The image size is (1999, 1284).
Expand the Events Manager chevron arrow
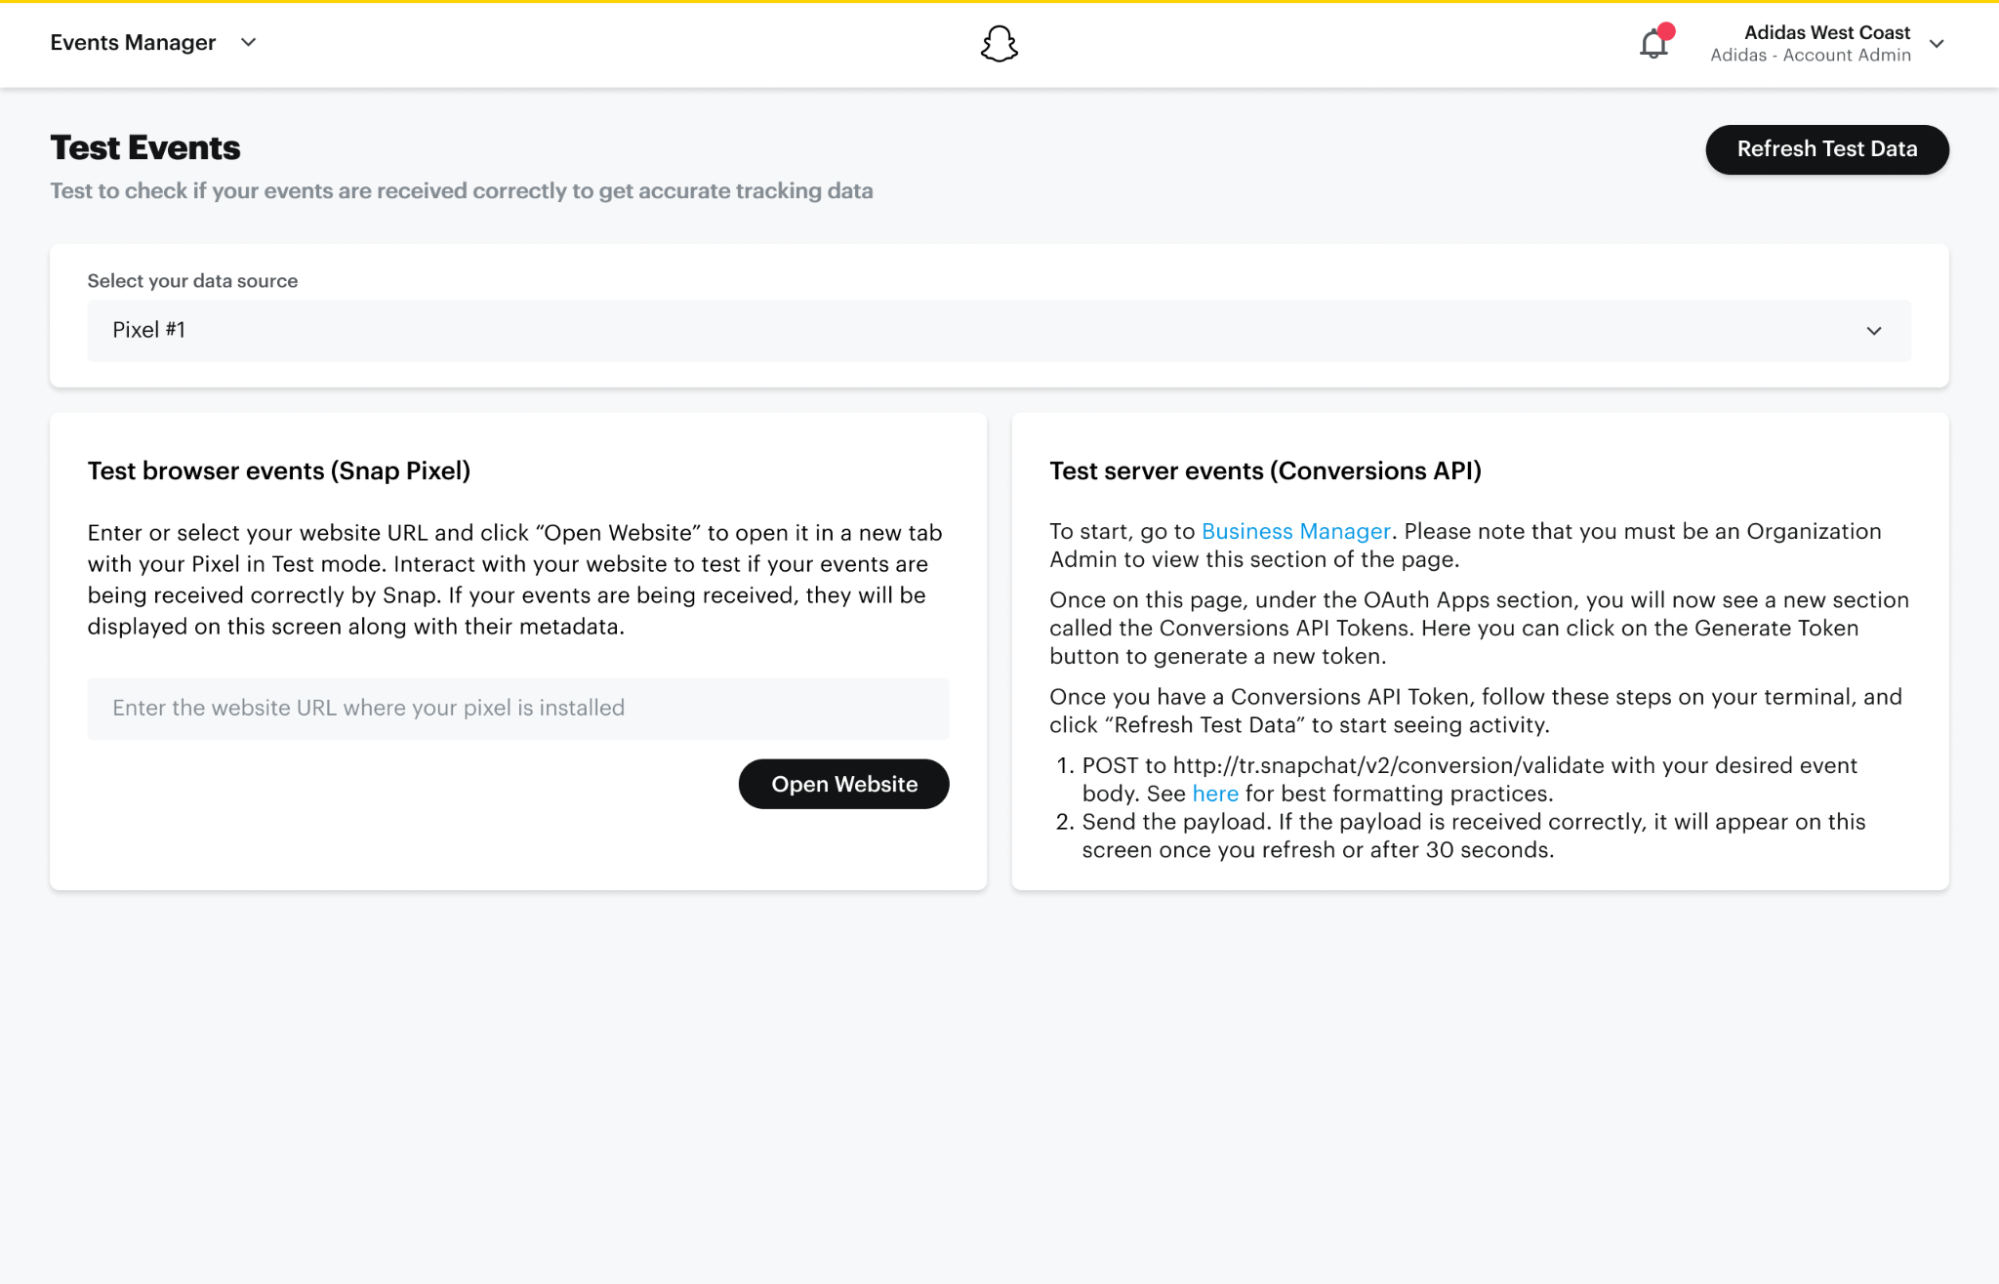tap(249, 42)
